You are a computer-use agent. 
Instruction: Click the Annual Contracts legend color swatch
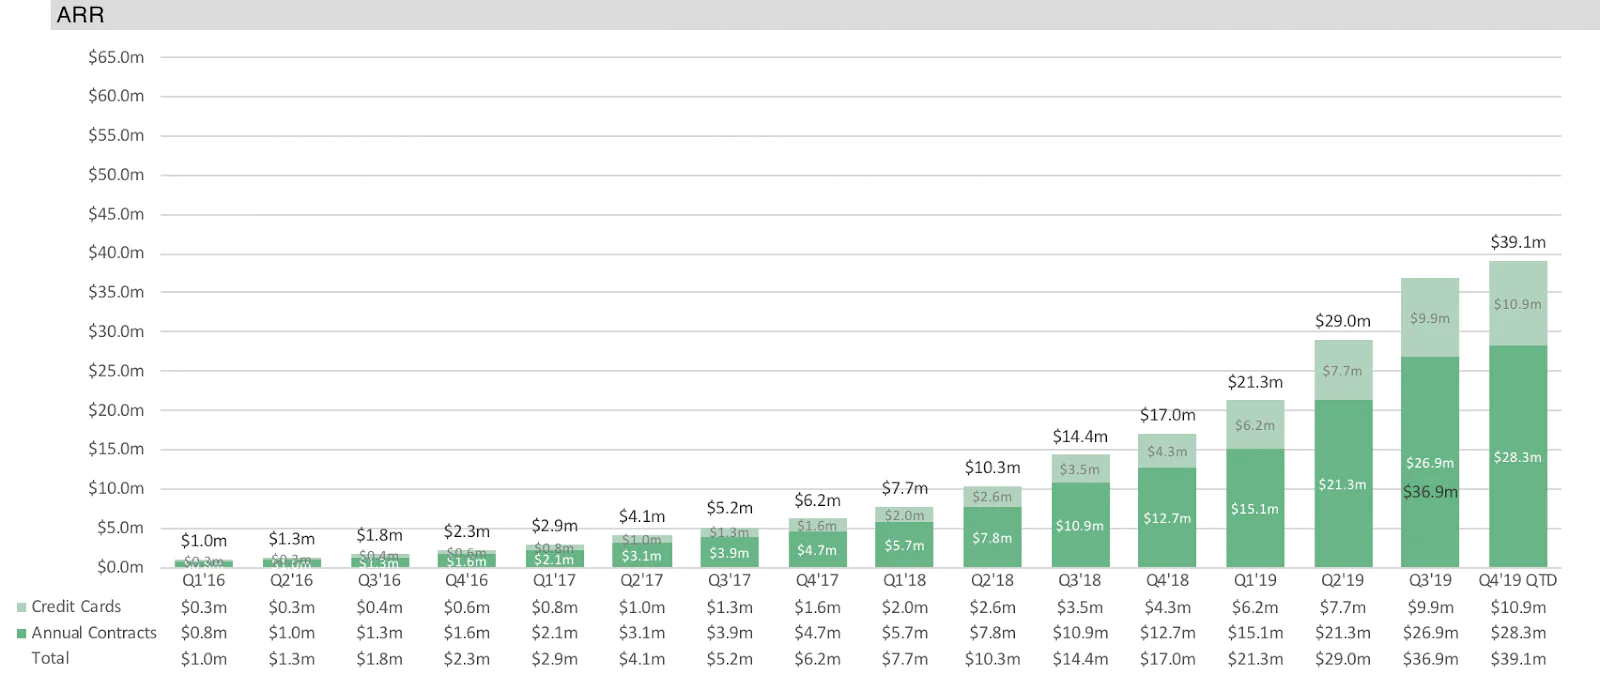click(x=21, y=633)
